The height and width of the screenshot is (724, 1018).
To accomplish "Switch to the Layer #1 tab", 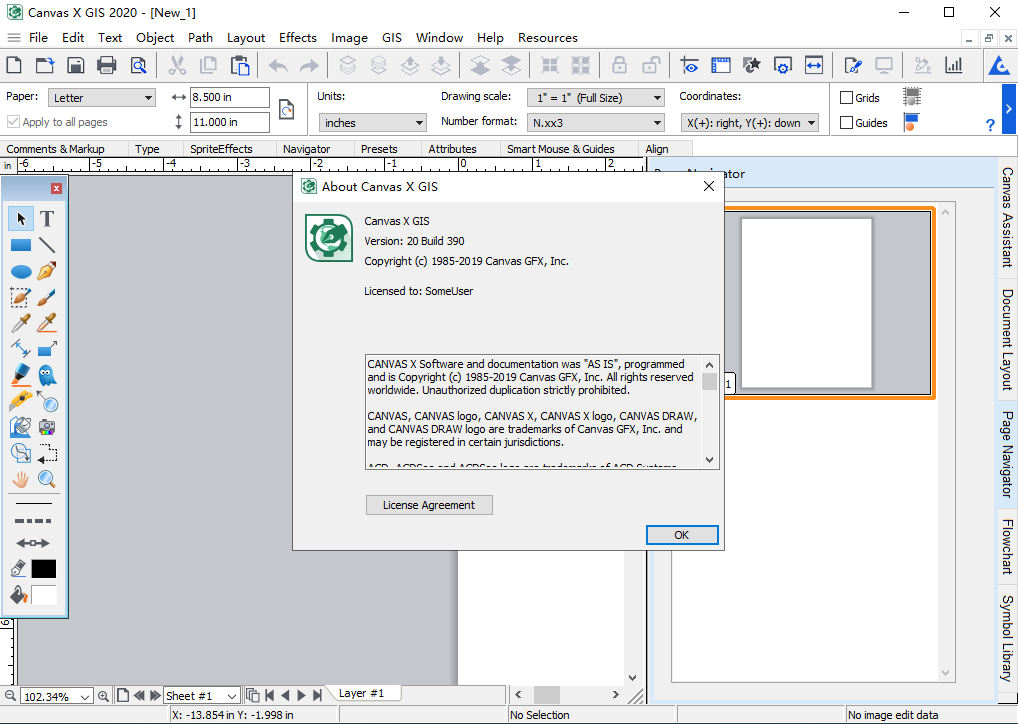I will (x=361, y=693).
